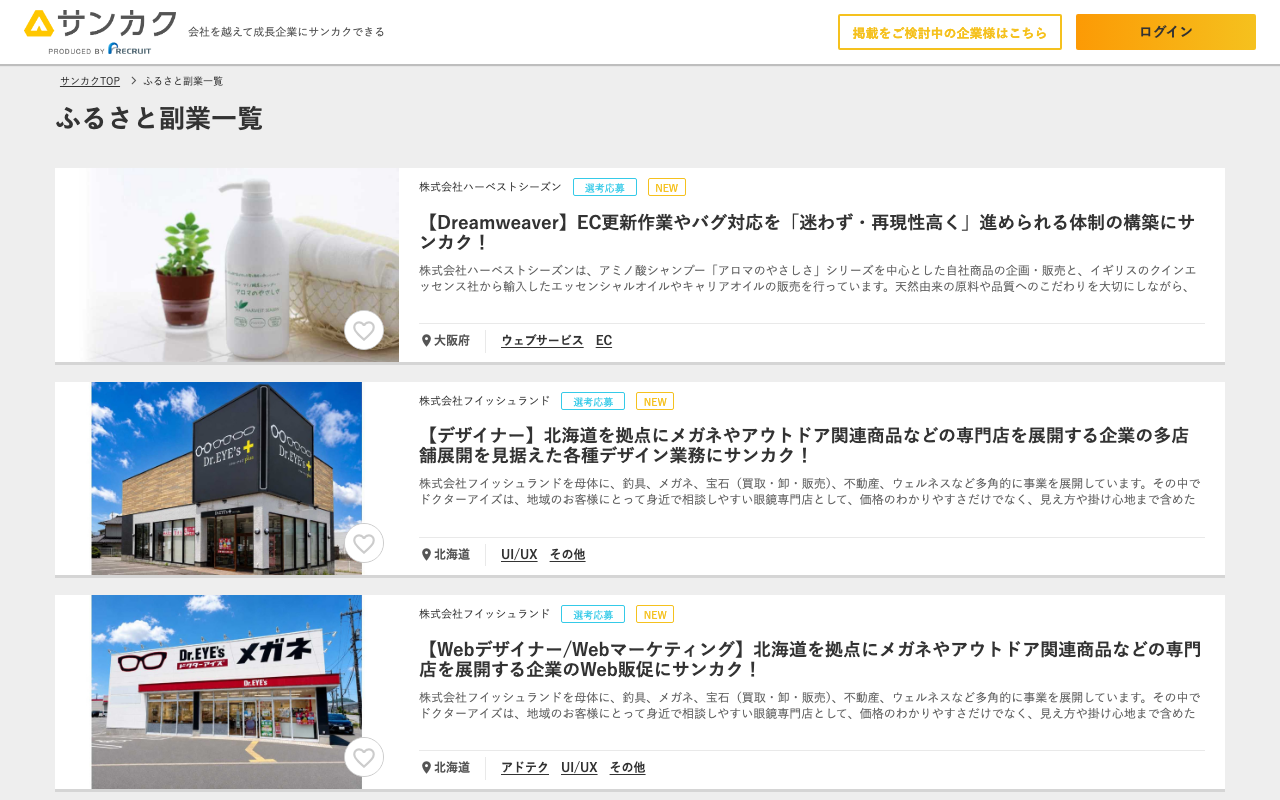The width and height of the screenshot is (1280, 800).
Task: Click ふるさと副業一覧 in the breadcrumb
Action: click(183, 81)
